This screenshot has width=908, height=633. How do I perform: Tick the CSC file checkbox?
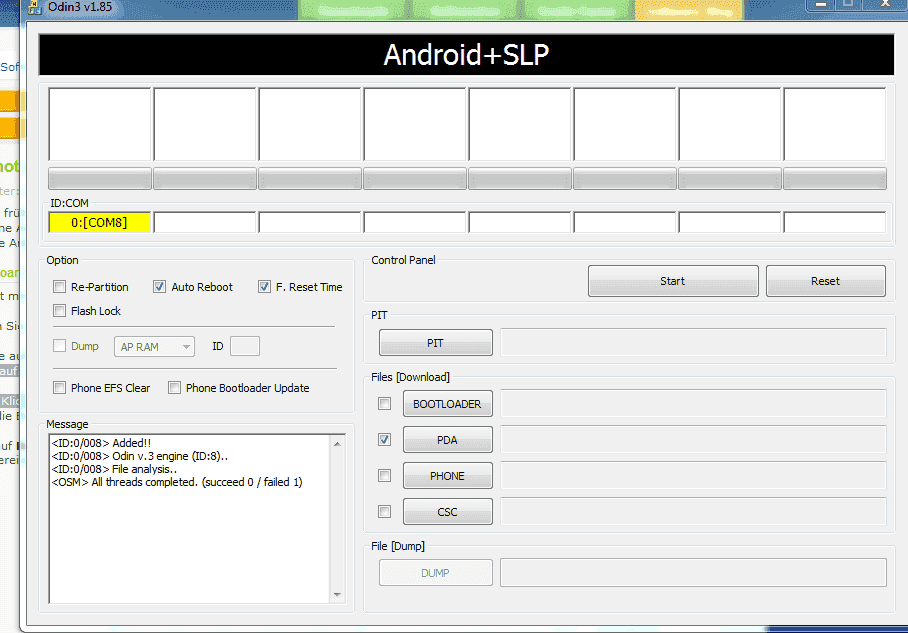(x=384, y=511)
